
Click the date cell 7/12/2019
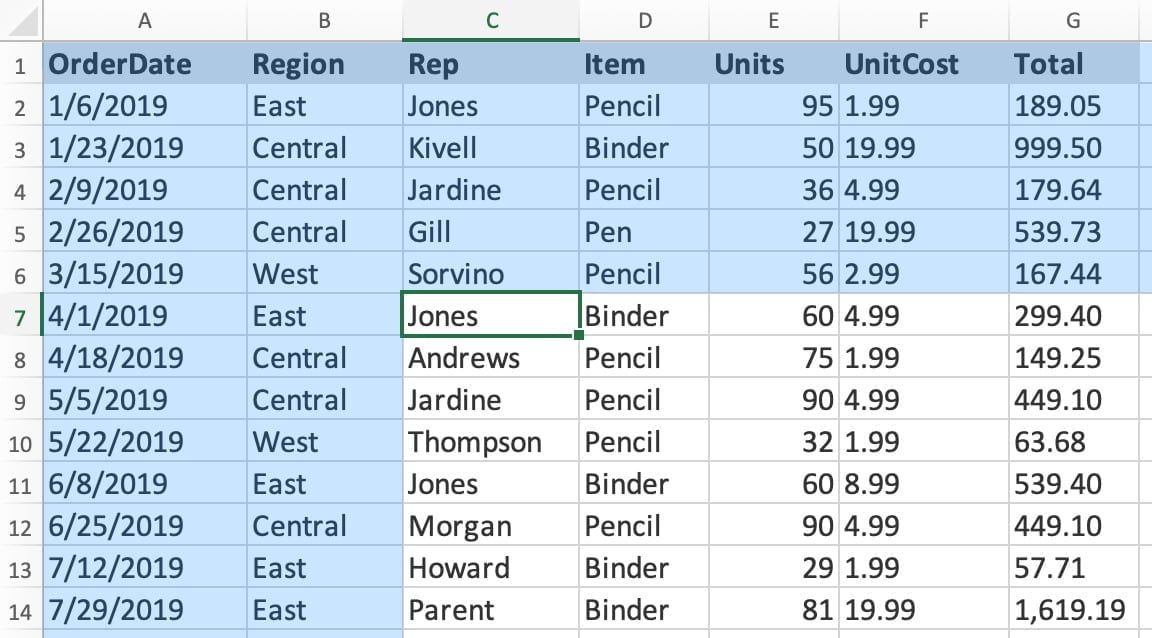point(145,568)
